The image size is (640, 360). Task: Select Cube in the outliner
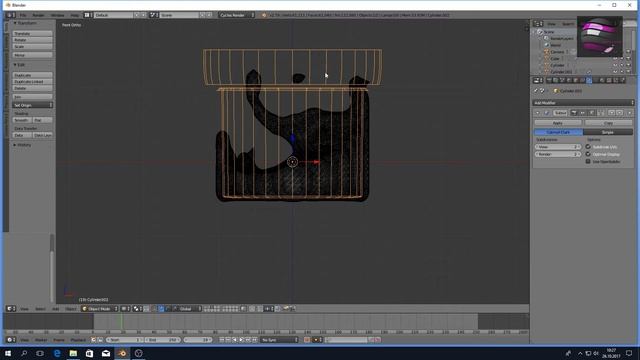[x=555, y=58]
